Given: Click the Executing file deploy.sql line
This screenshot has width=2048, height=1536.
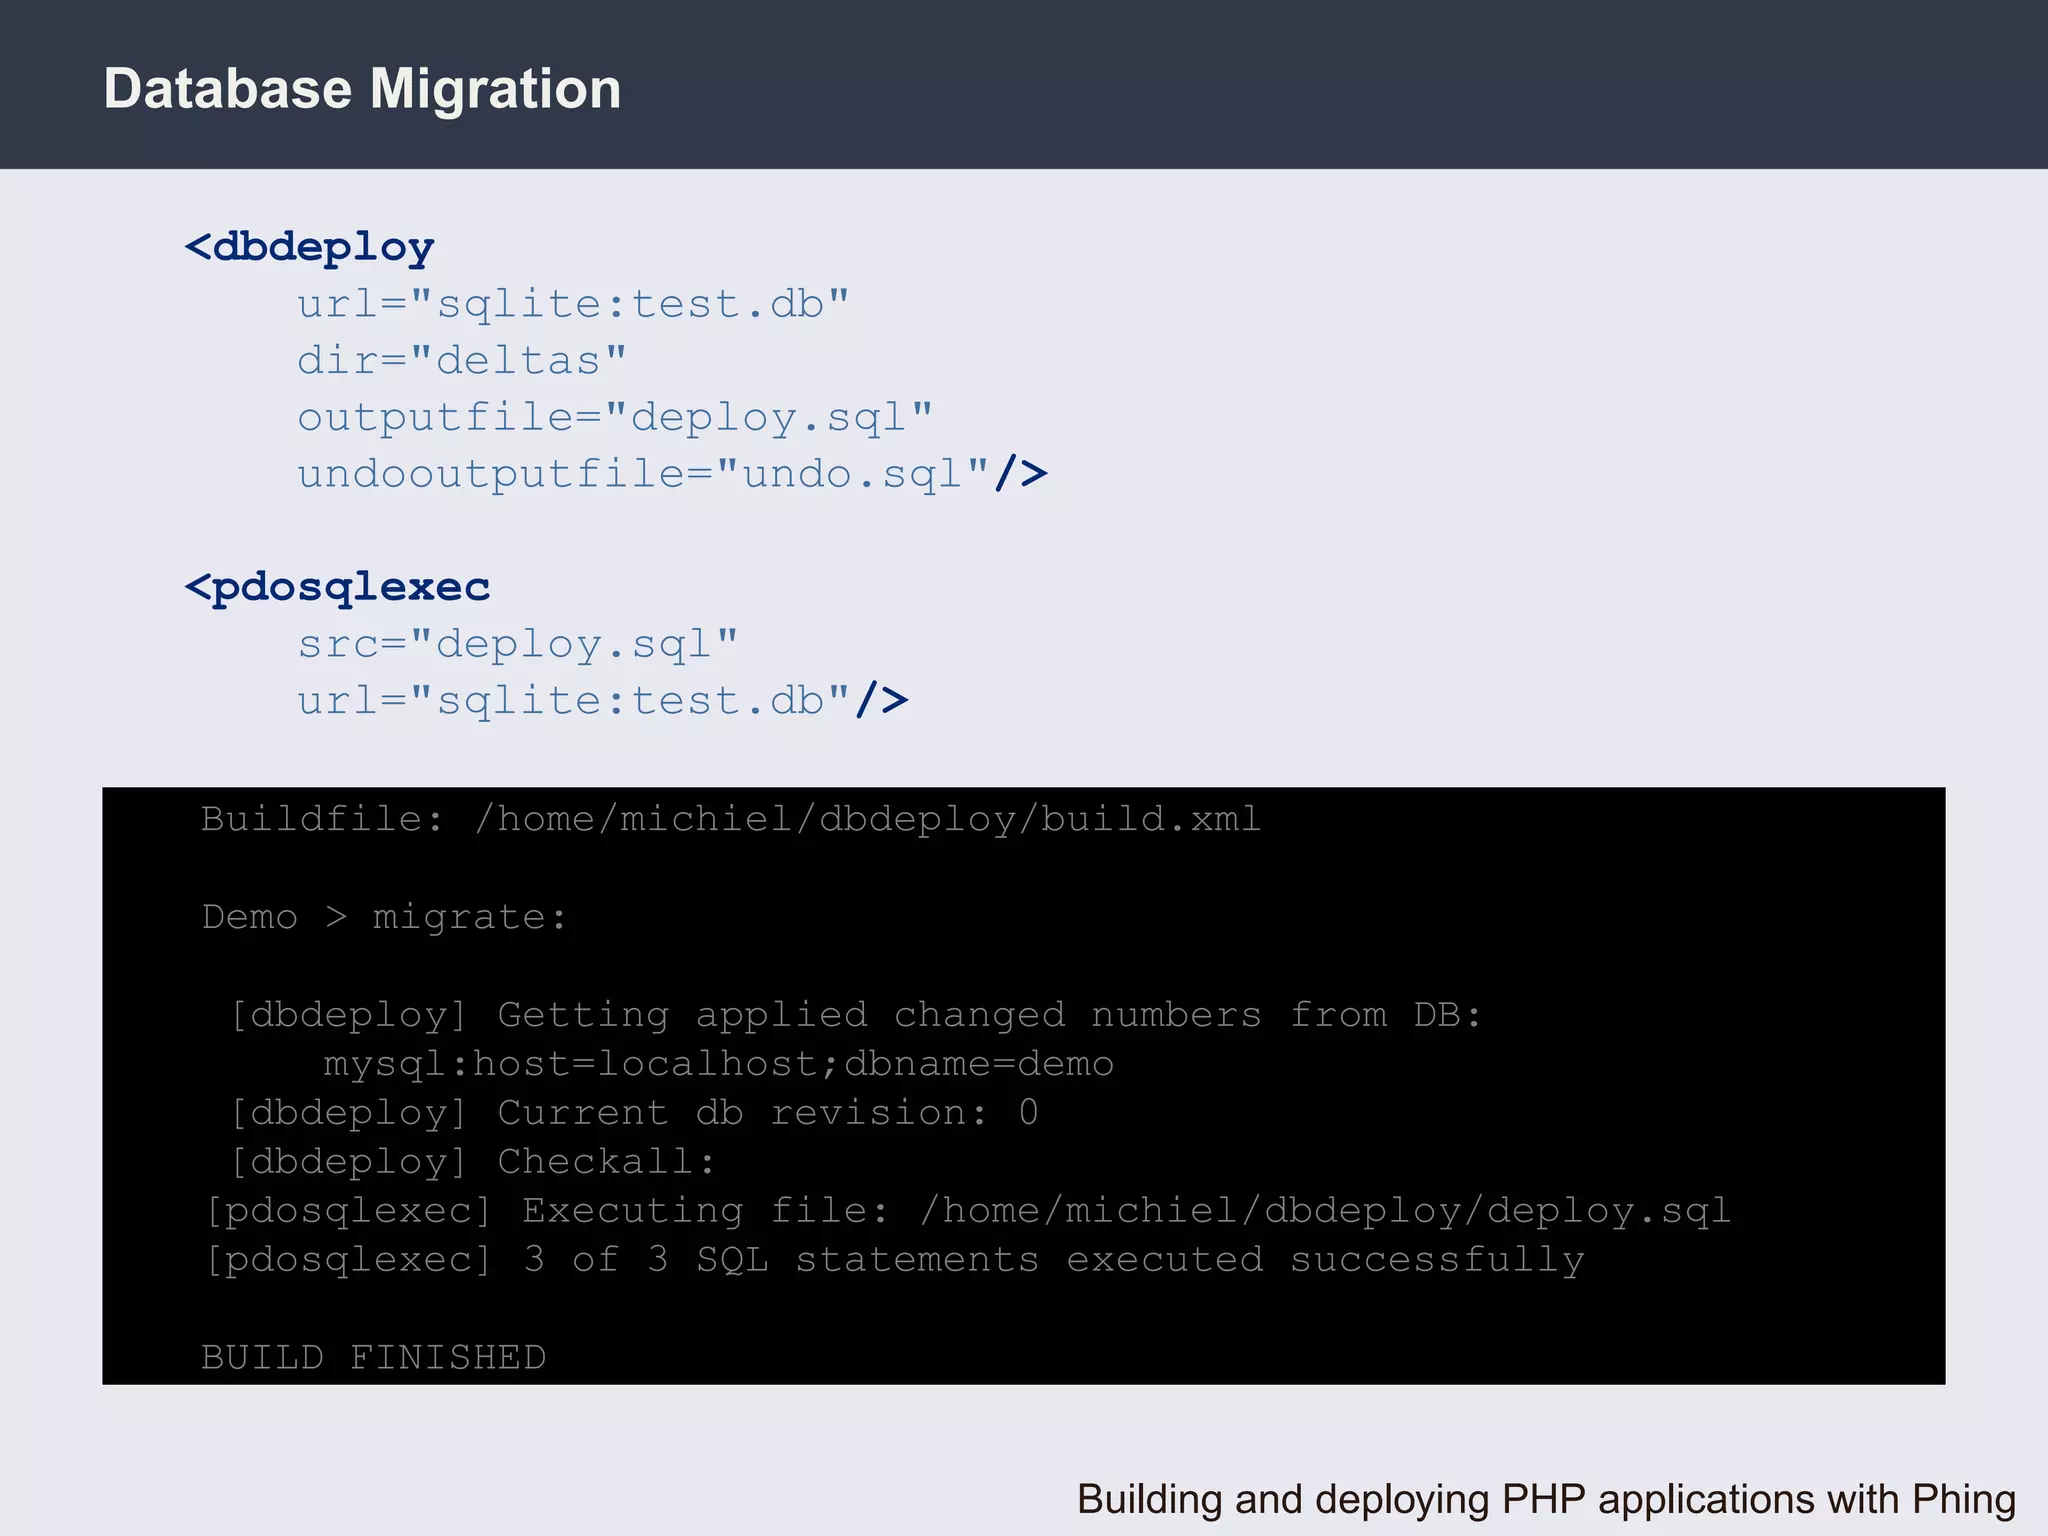Looking at the screenshot, I should [967, 1211].
